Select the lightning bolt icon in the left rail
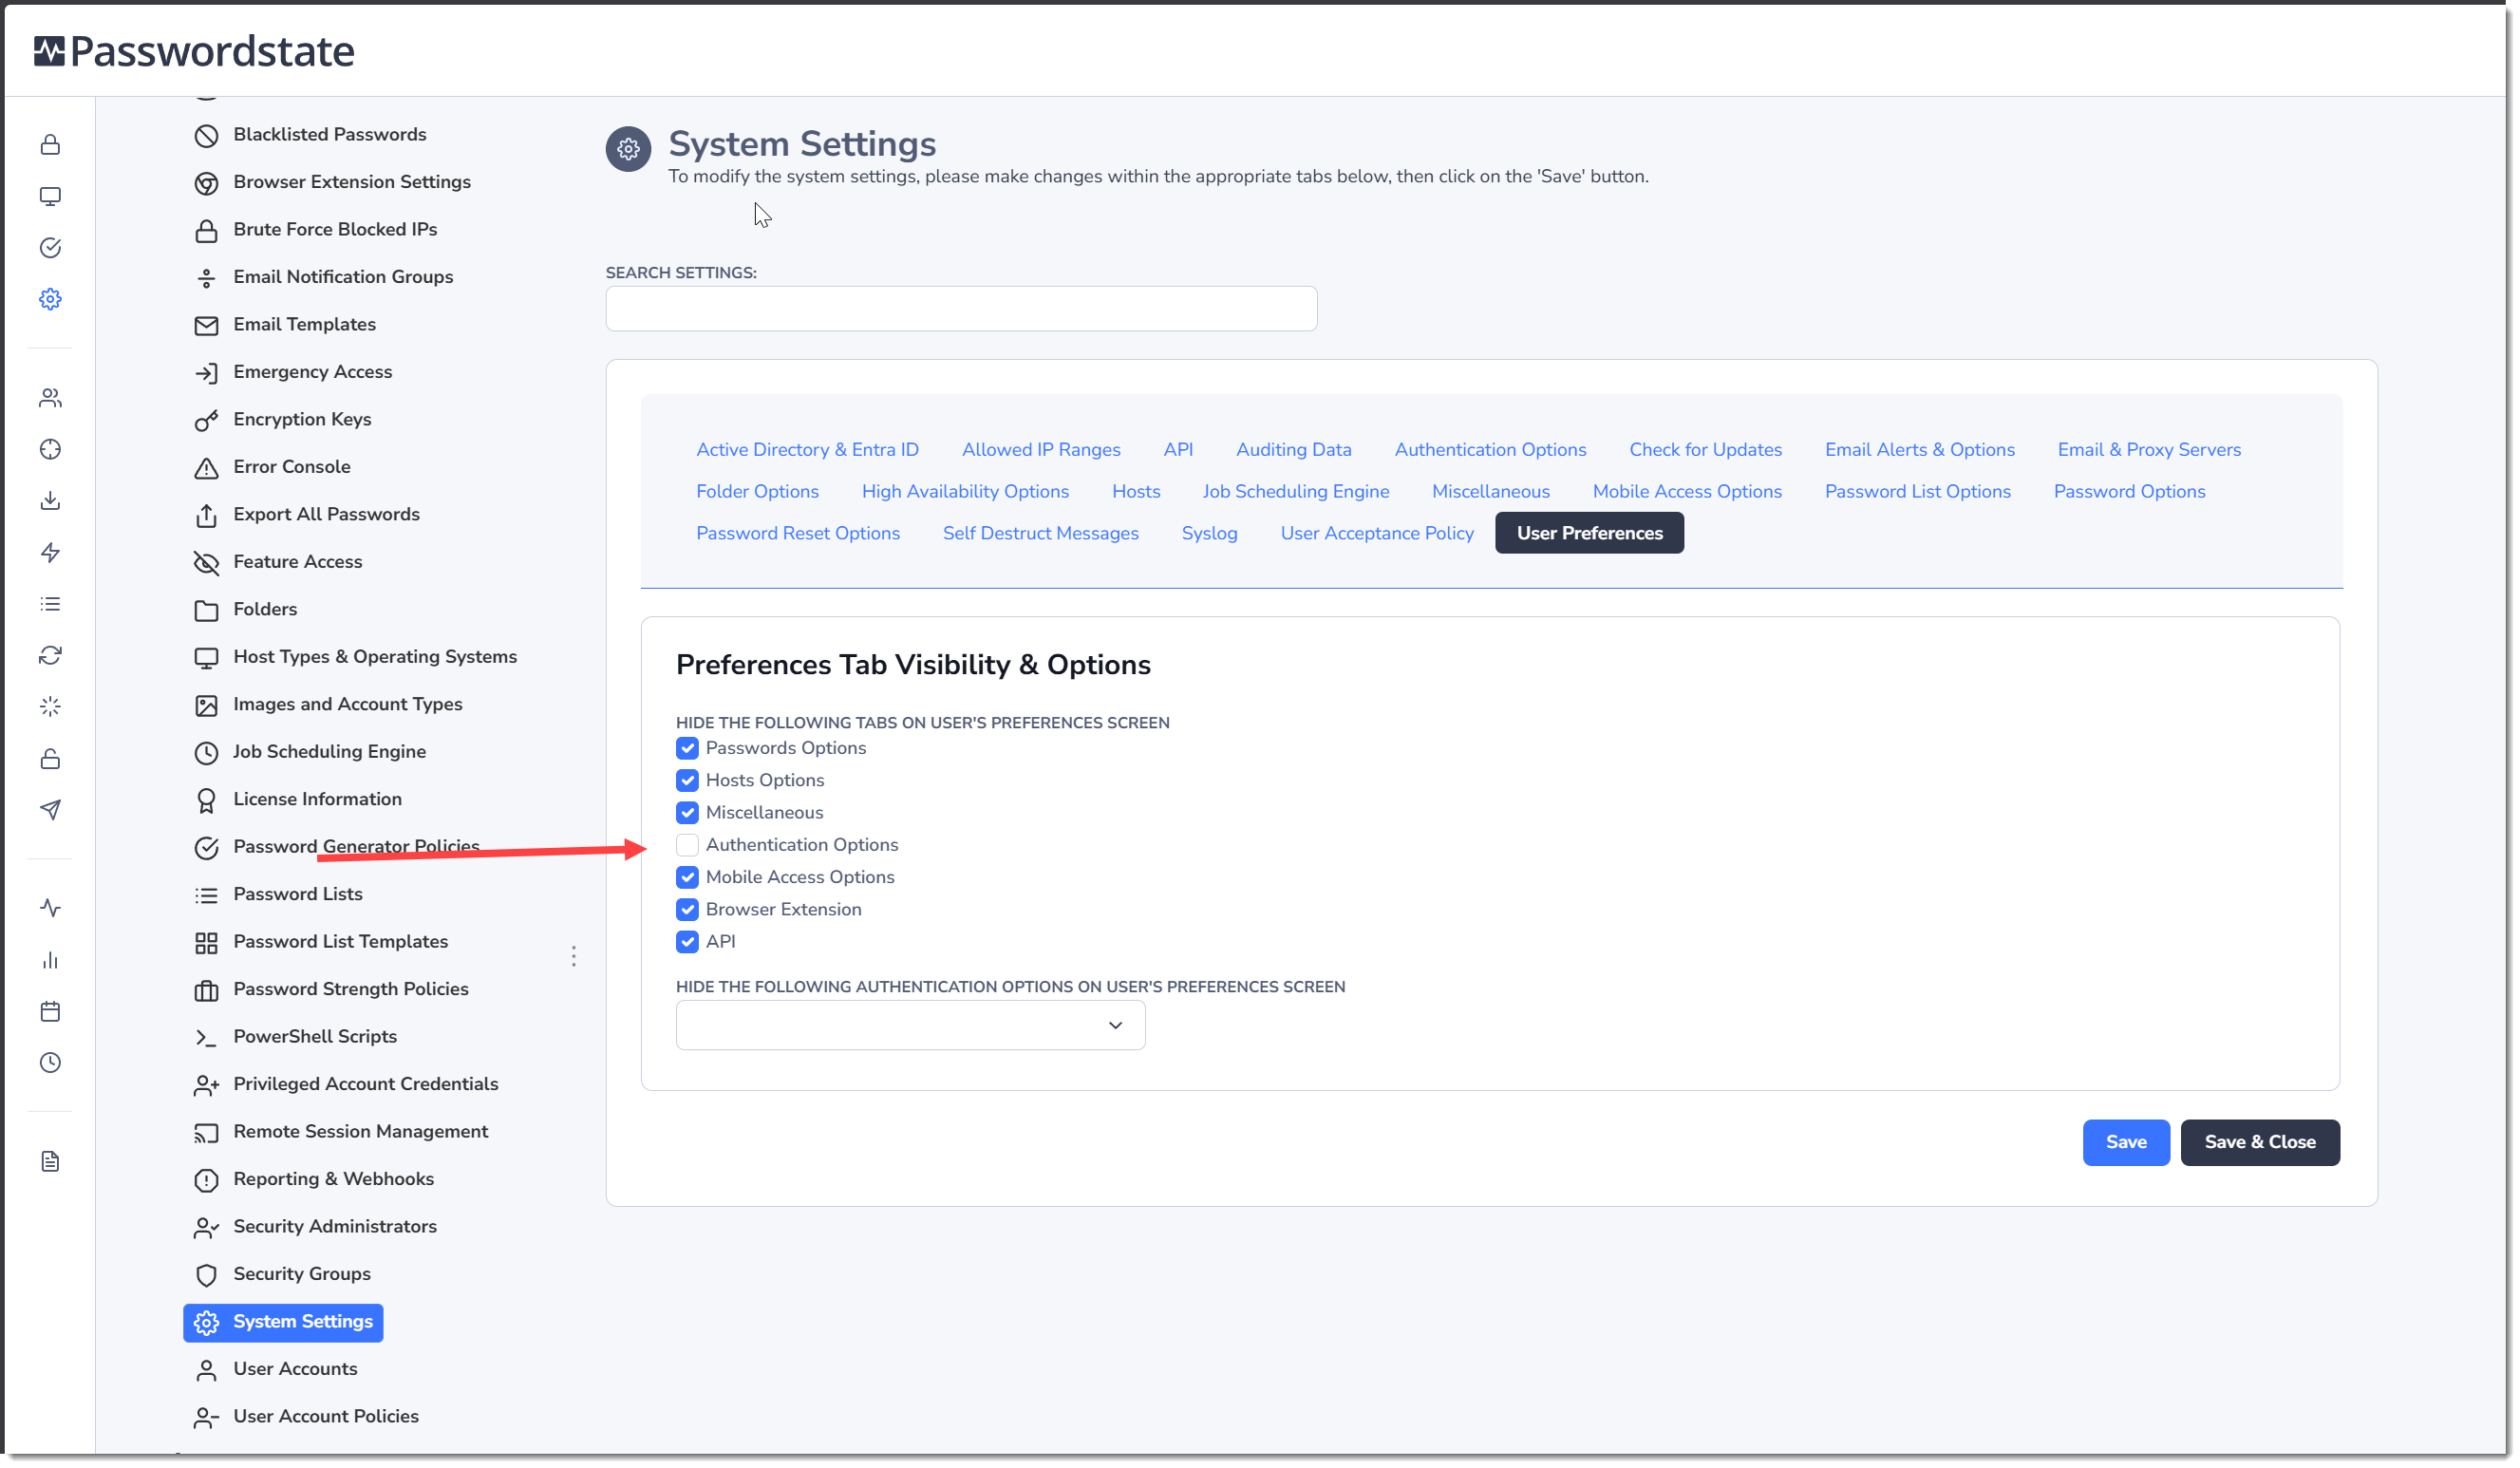 50,553
